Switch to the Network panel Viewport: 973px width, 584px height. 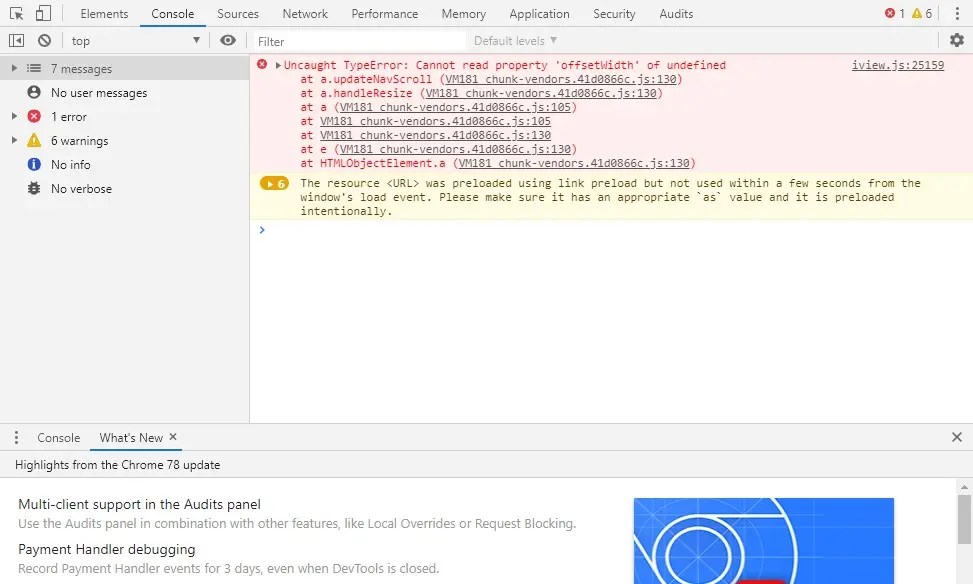(x=304, y=13)
